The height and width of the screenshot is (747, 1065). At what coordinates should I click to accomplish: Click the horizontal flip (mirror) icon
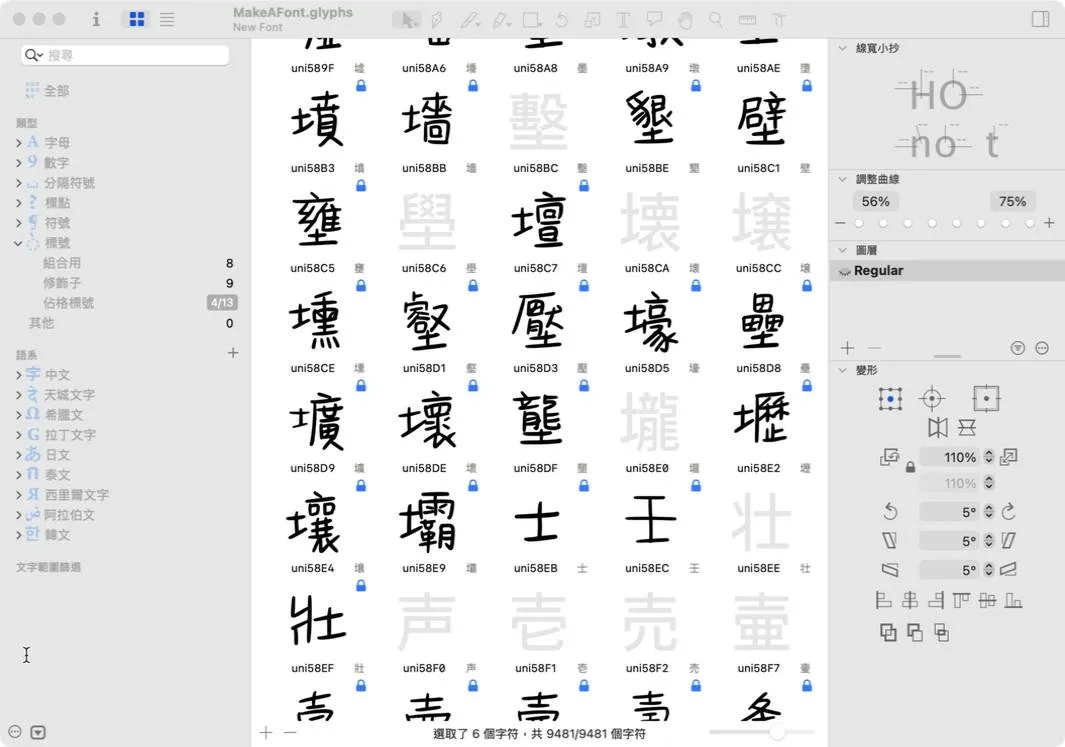click(x=937, y=428)
